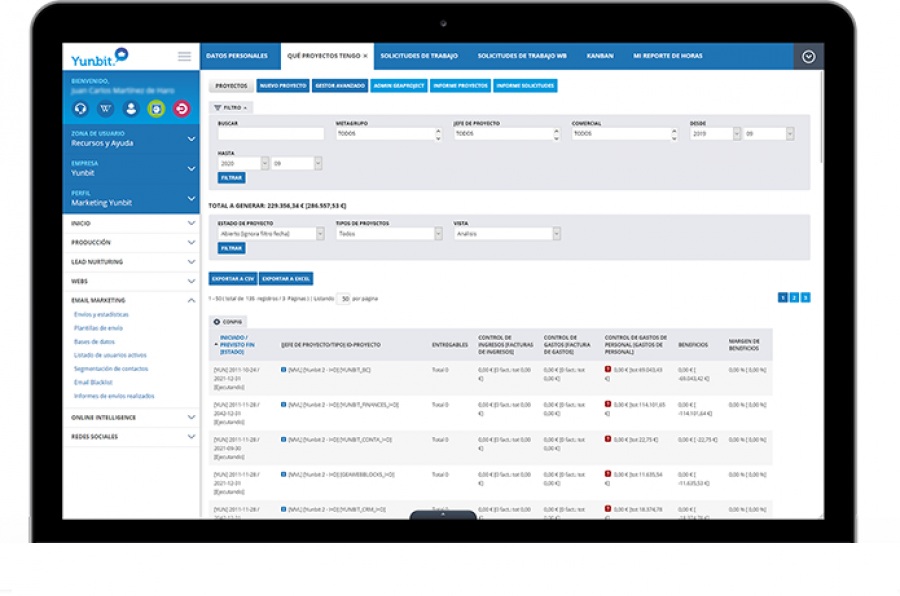This screenshot has height=596, width=900.
Task: Go to page 3 using the pagination control
Action: [805, 297]
